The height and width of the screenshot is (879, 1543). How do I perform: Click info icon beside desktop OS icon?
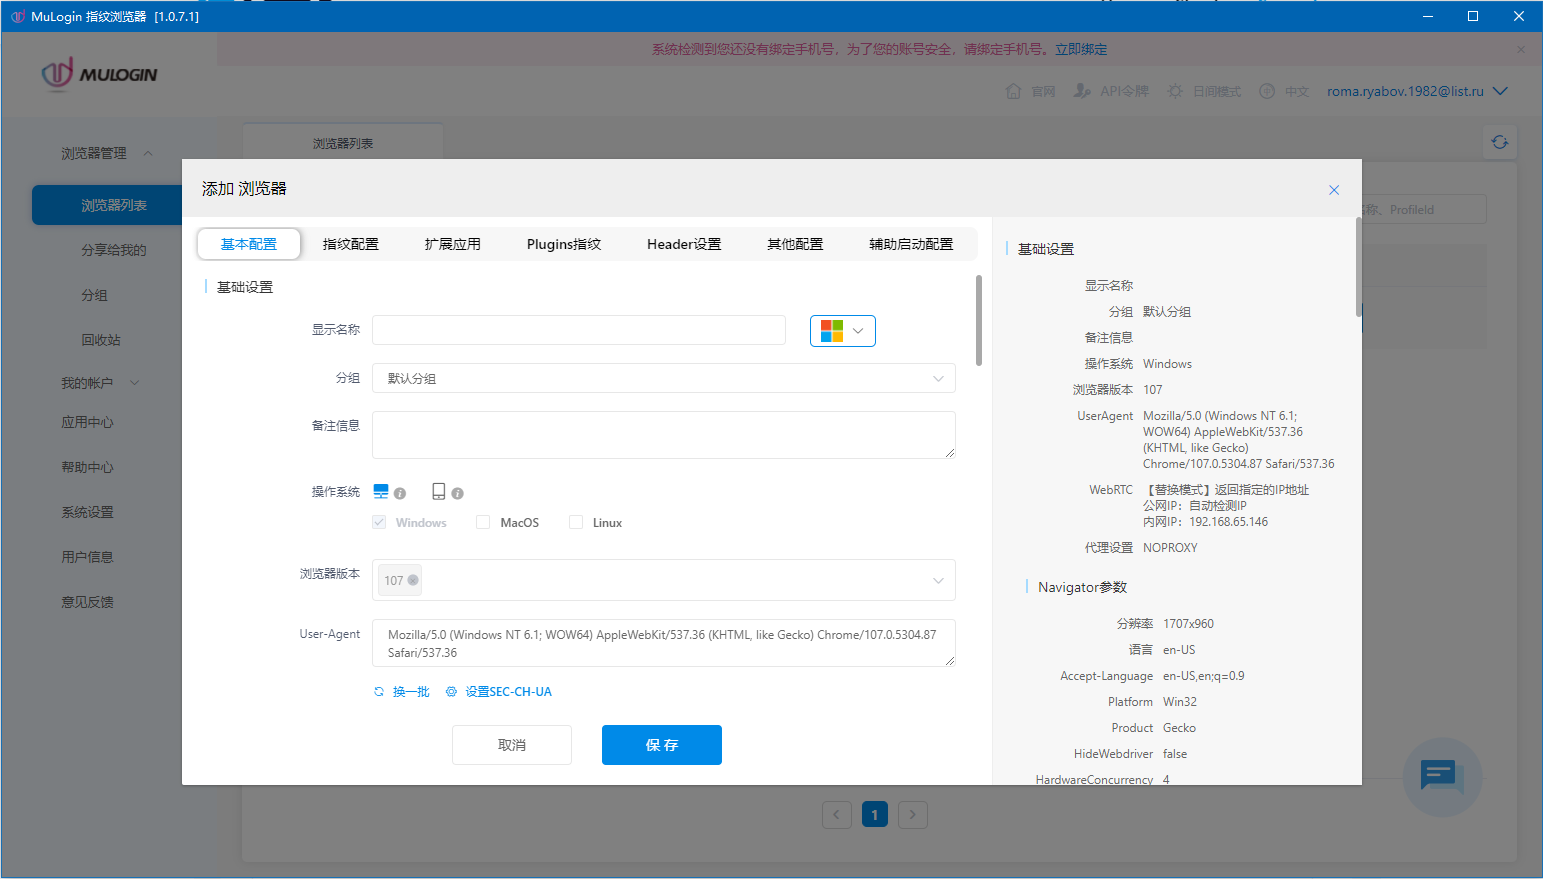pos(400,493)
